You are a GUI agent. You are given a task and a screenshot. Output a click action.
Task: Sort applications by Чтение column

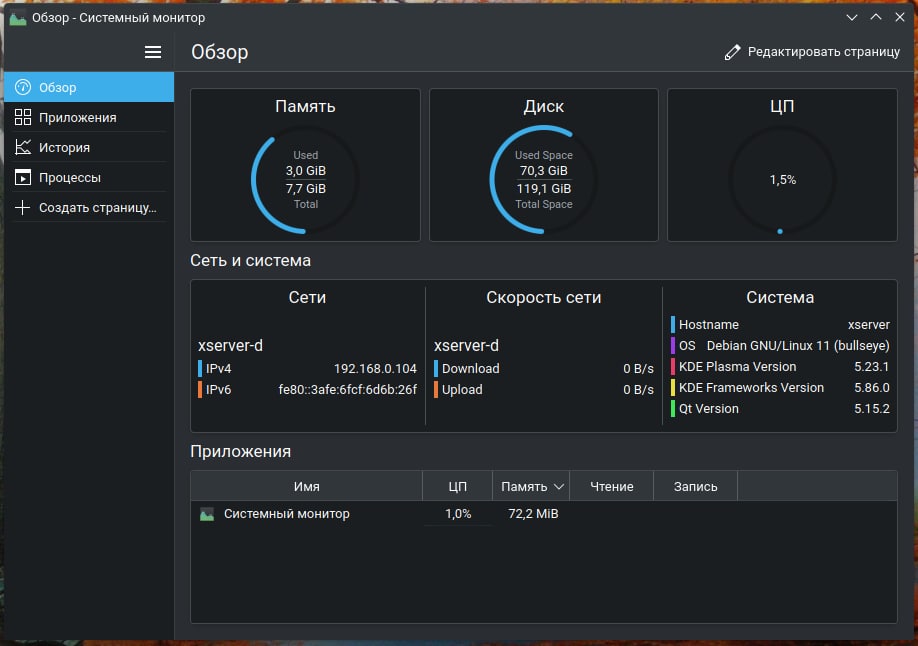(611, 486)
